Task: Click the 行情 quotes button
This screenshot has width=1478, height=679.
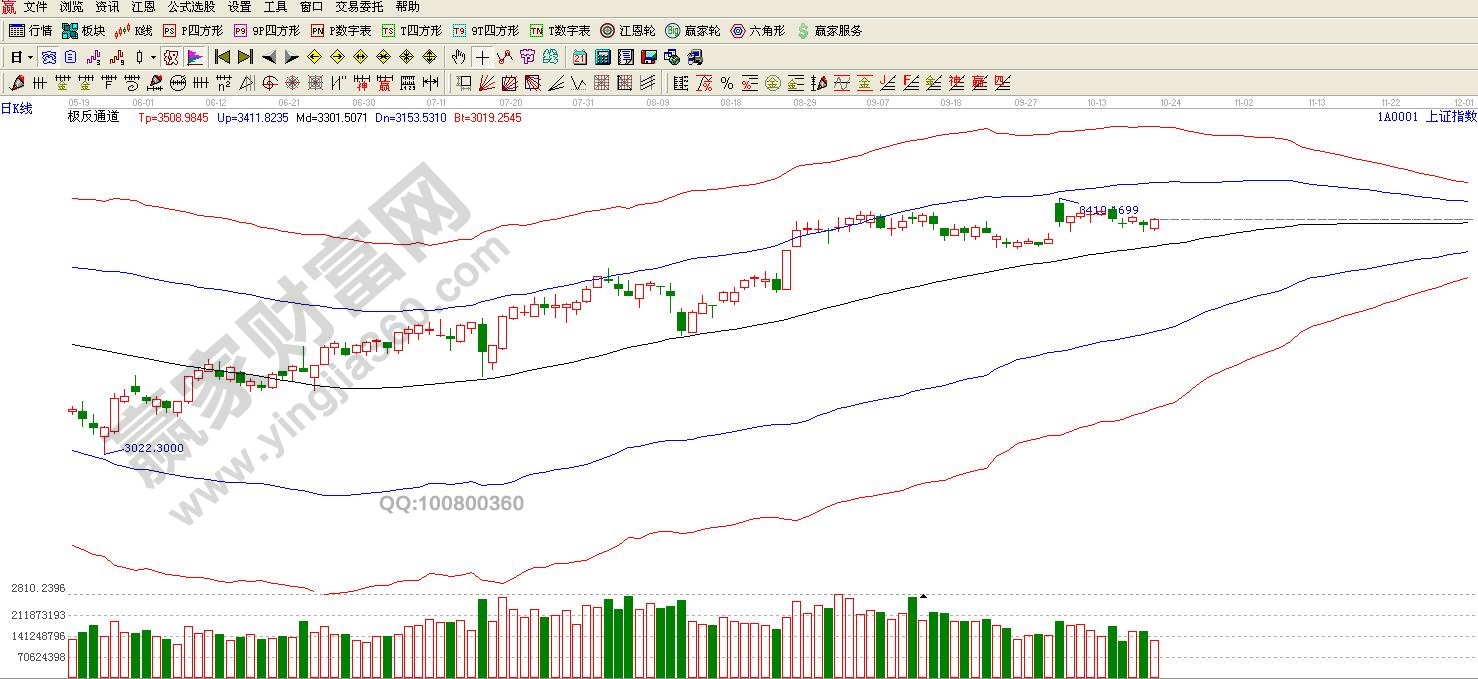Action: (x=31, y=31)
